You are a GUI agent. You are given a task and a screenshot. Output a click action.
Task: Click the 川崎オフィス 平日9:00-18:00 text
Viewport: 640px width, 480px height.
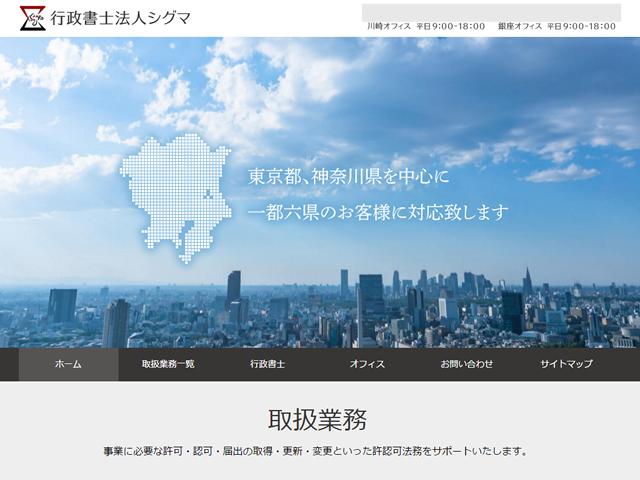(426, 27)
